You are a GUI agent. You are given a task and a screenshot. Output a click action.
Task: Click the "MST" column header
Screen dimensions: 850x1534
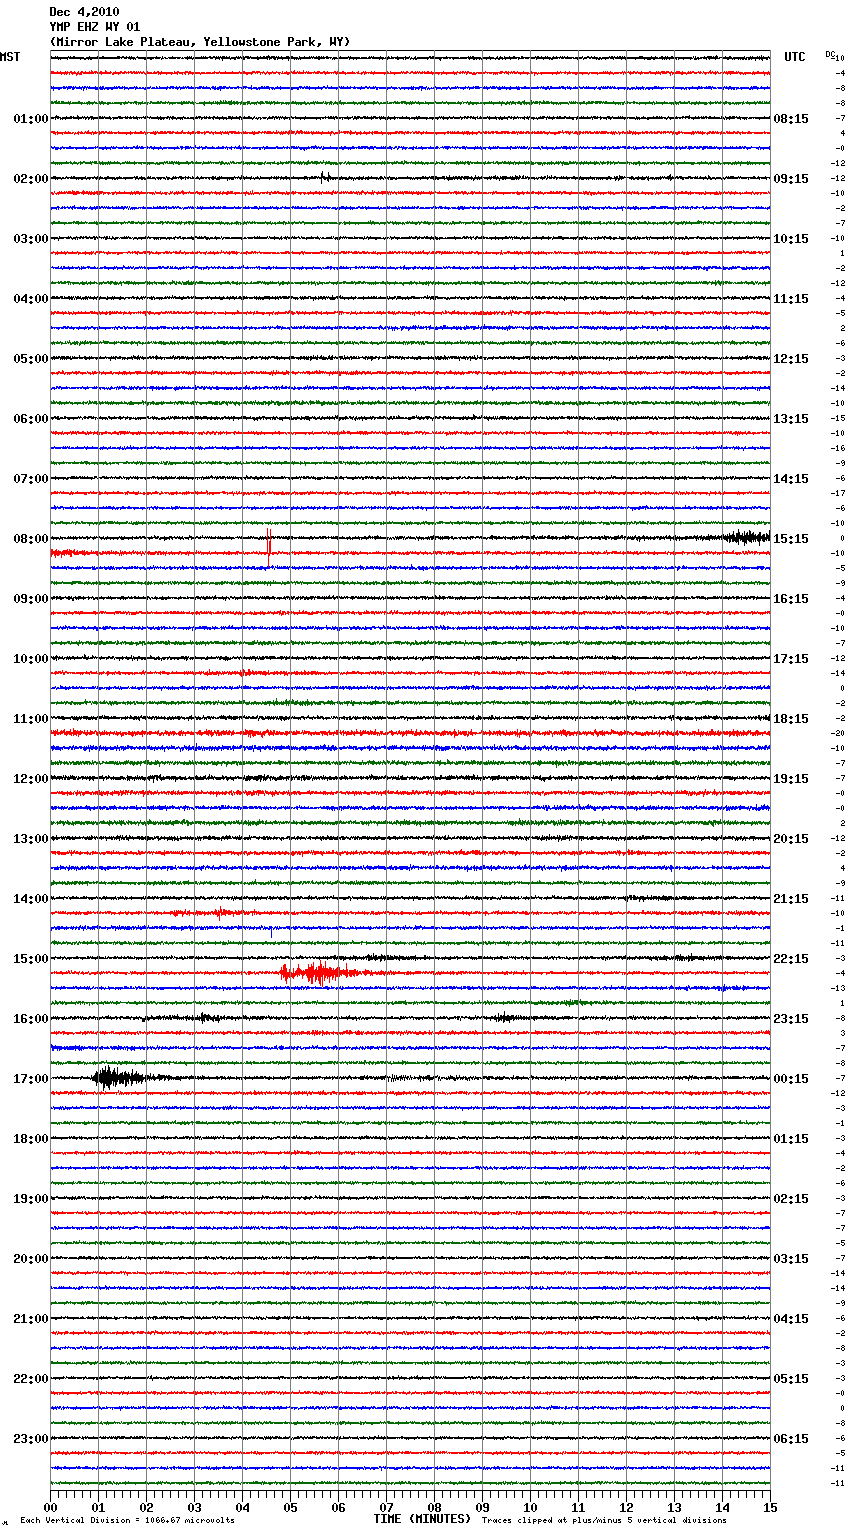tap(10, 57)
